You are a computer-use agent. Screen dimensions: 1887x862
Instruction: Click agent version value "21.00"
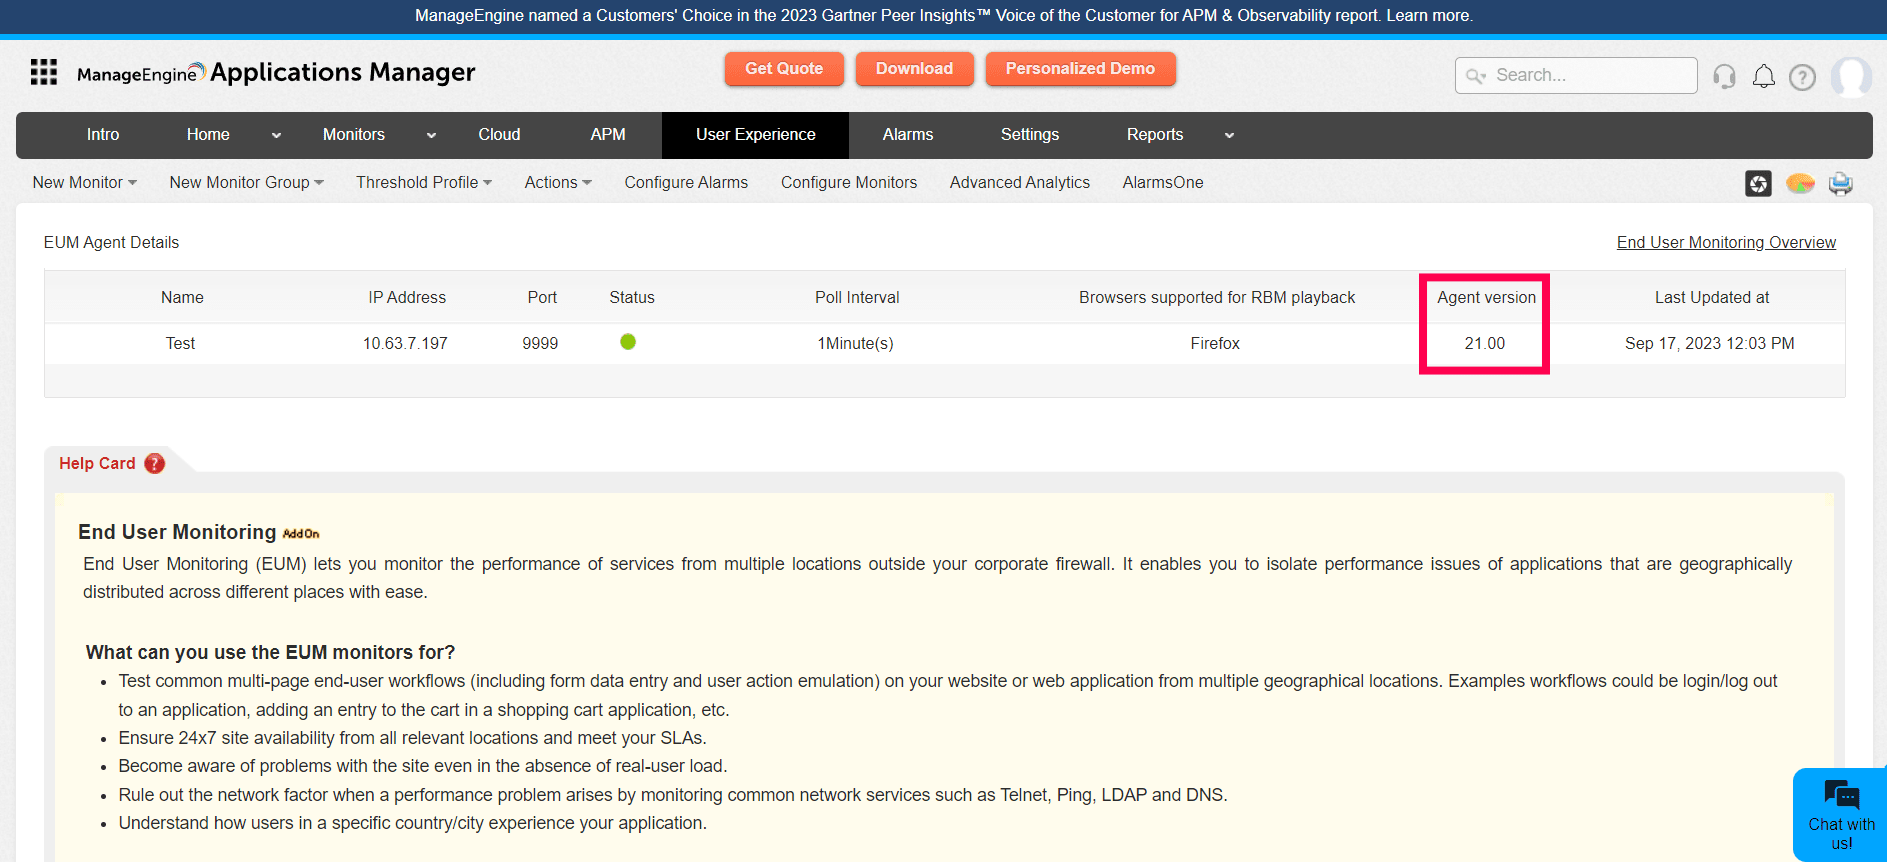pos(1485,343)
